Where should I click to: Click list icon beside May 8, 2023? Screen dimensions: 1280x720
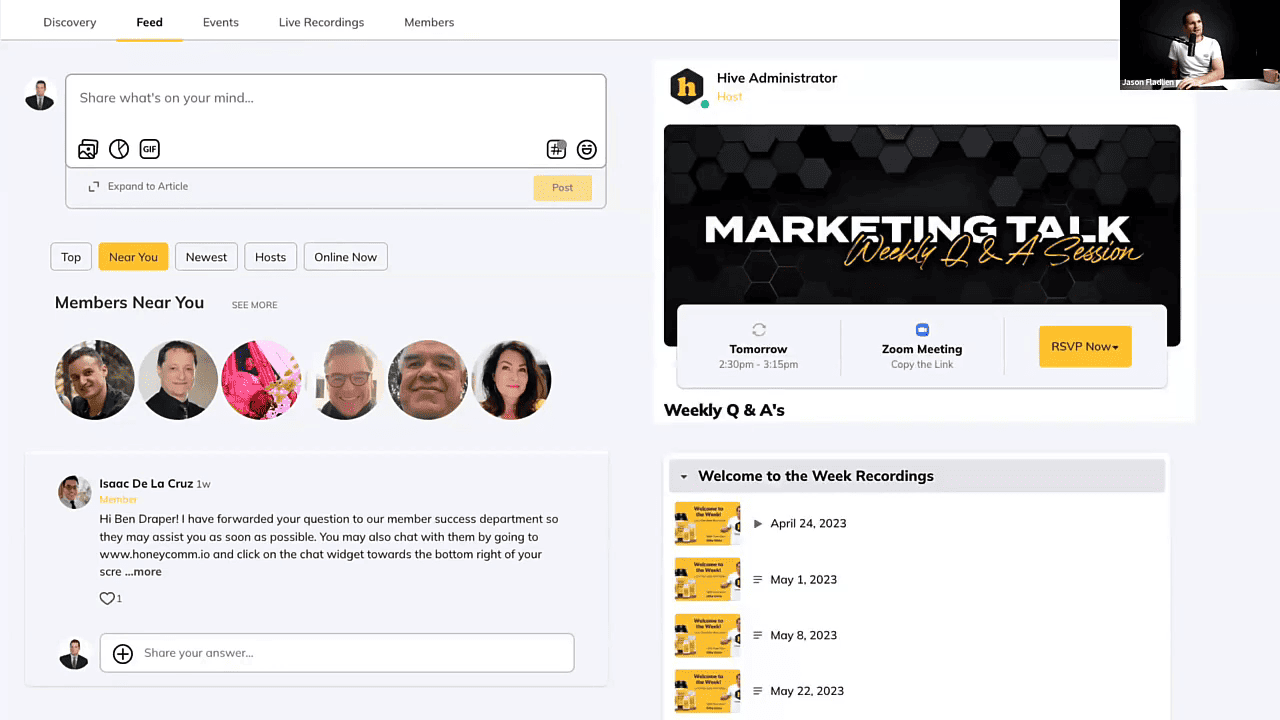click(758, 635)
